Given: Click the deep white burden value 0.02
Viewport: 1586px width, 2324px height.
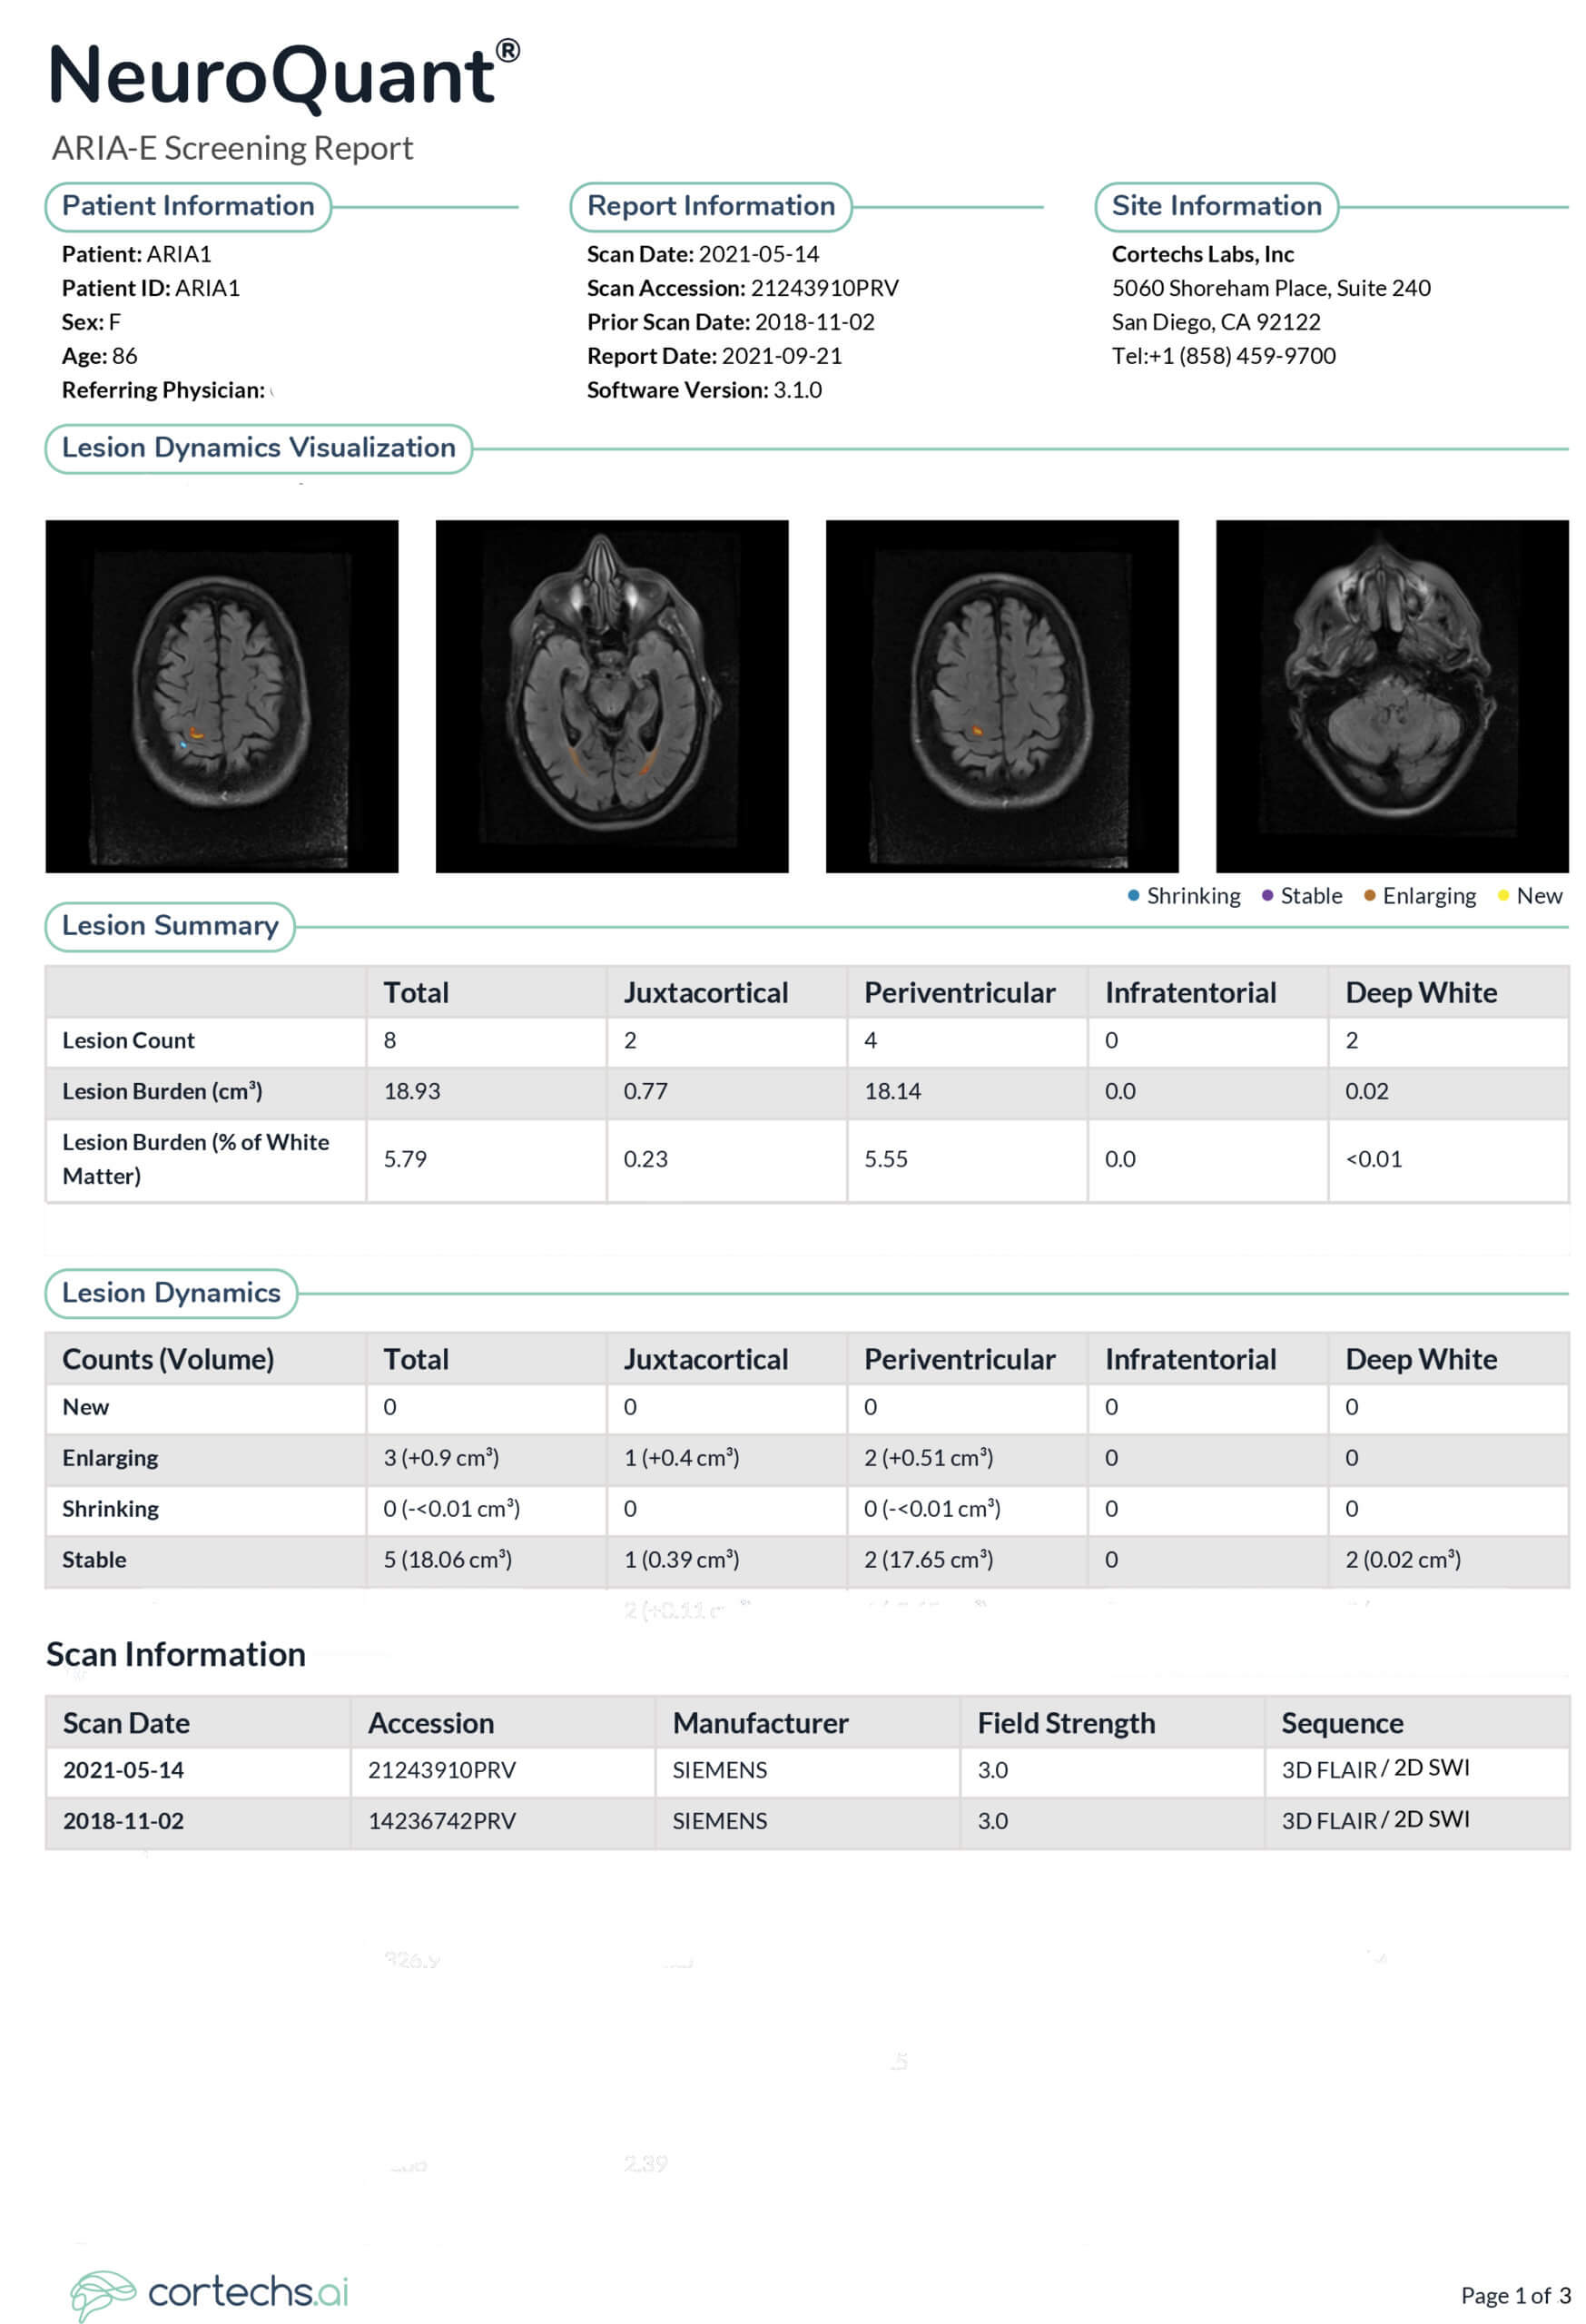Looking at the screenshot, I should (x=1367, y=1092).
